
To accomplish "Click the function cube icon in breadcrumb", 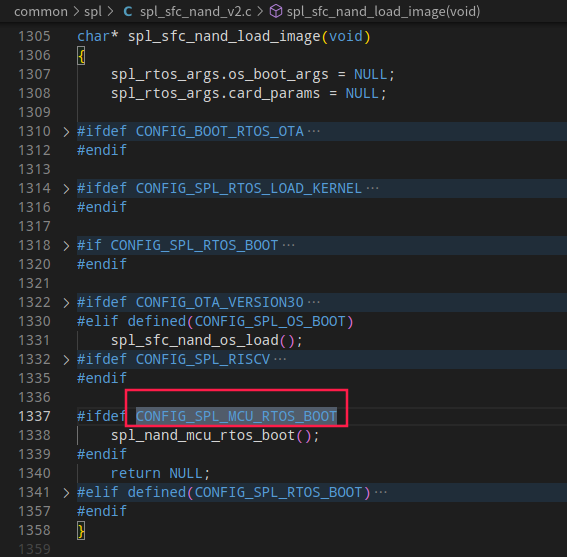I will (276, 12).
